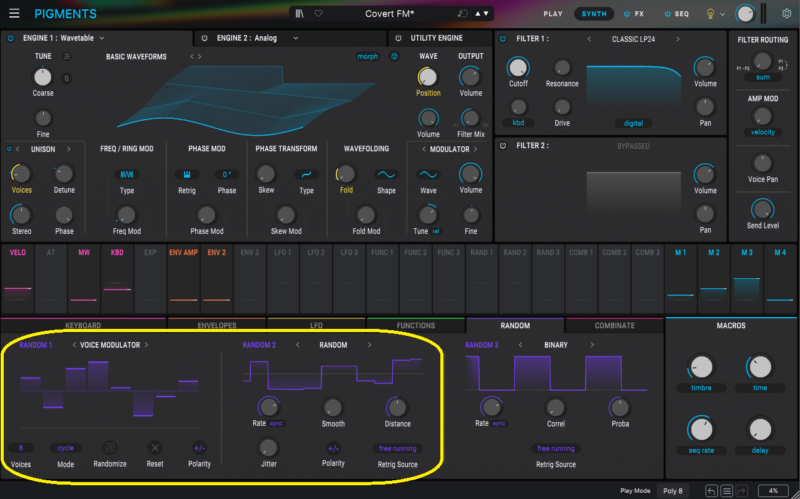Toggle the FX power button
Viewport: 800px width, 499px height.
coord(627,14)
